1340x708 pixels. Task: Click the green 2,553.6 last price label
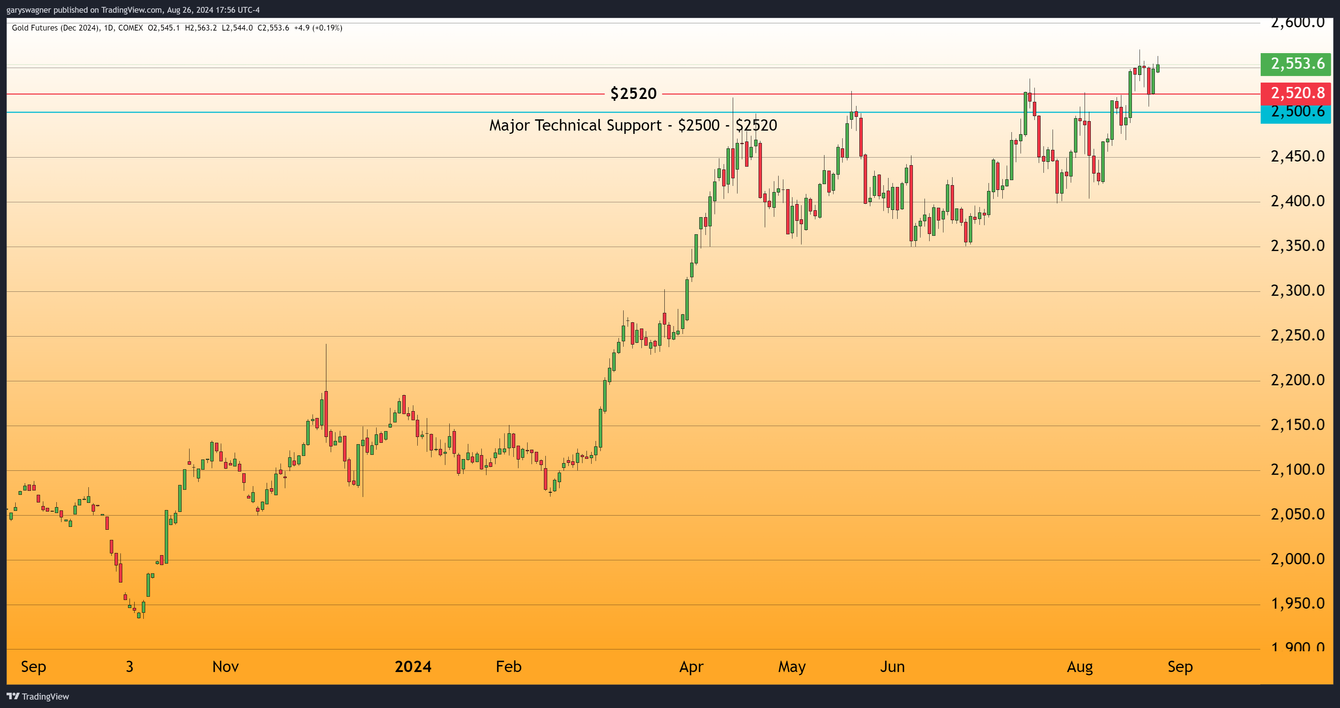(x=1296, y=63)
